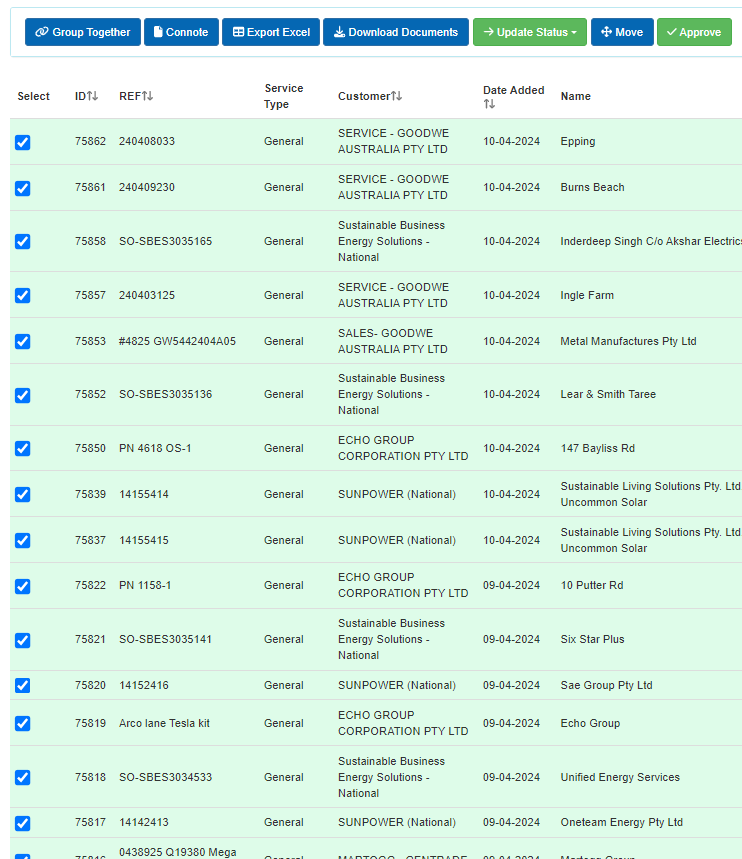Click REF cell SO-SBES3035165
742x859 pixels.
[165, 242]
